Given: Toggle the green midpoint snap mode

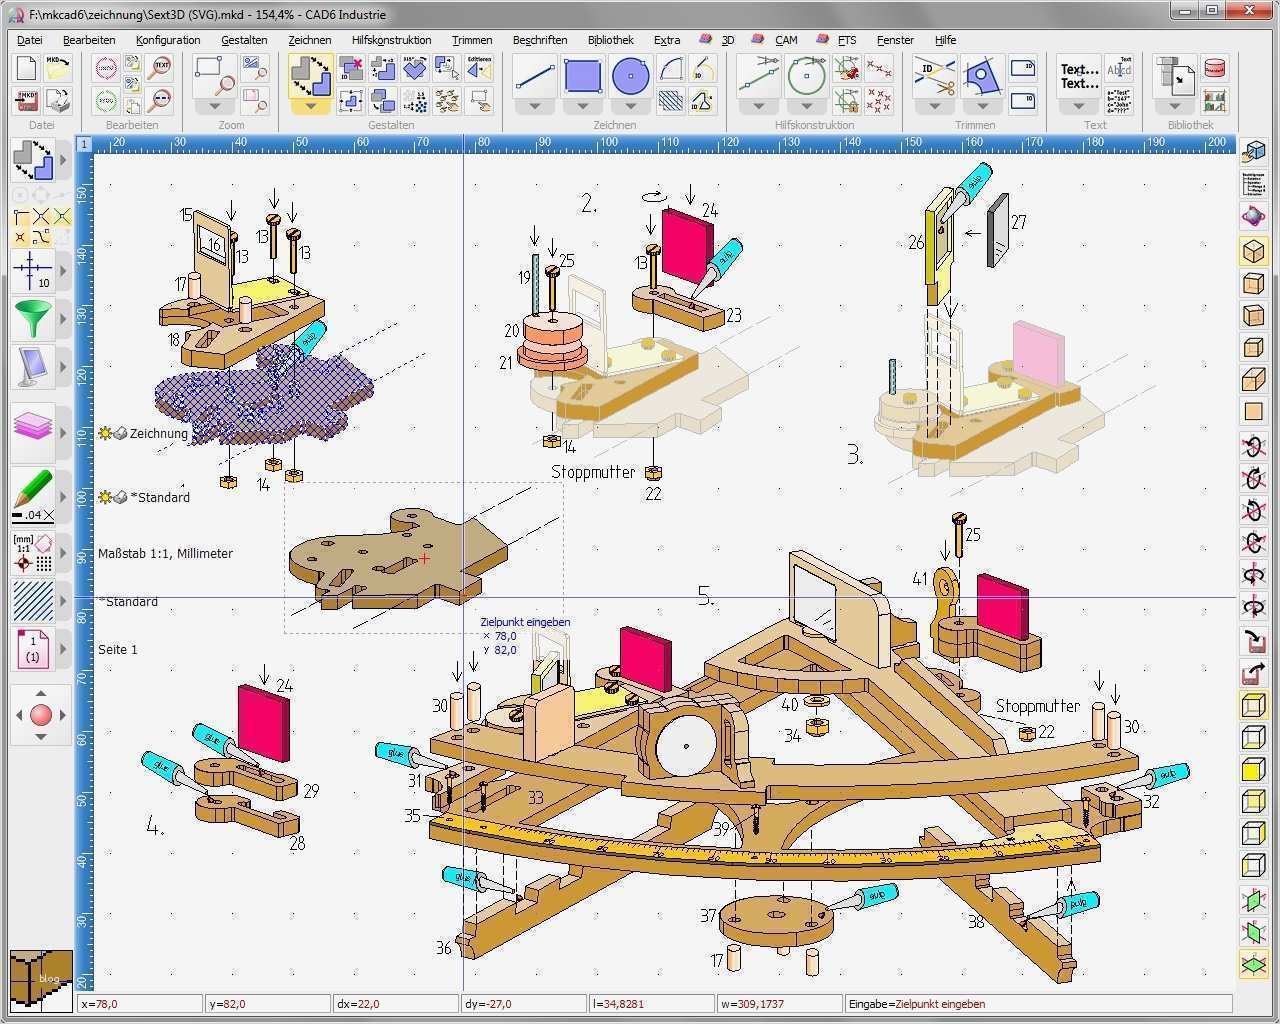Looking at the screenshot, I should 62,217.
